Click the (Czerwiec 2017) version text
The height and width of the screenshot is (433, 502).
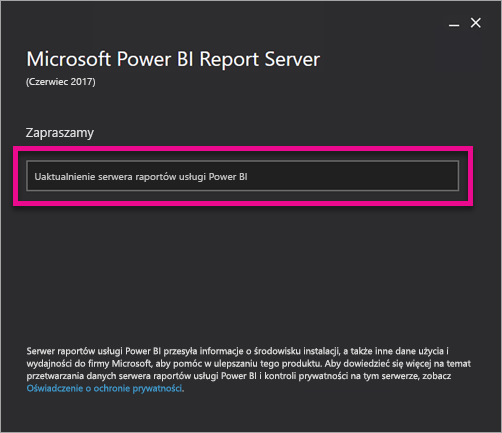61,82
